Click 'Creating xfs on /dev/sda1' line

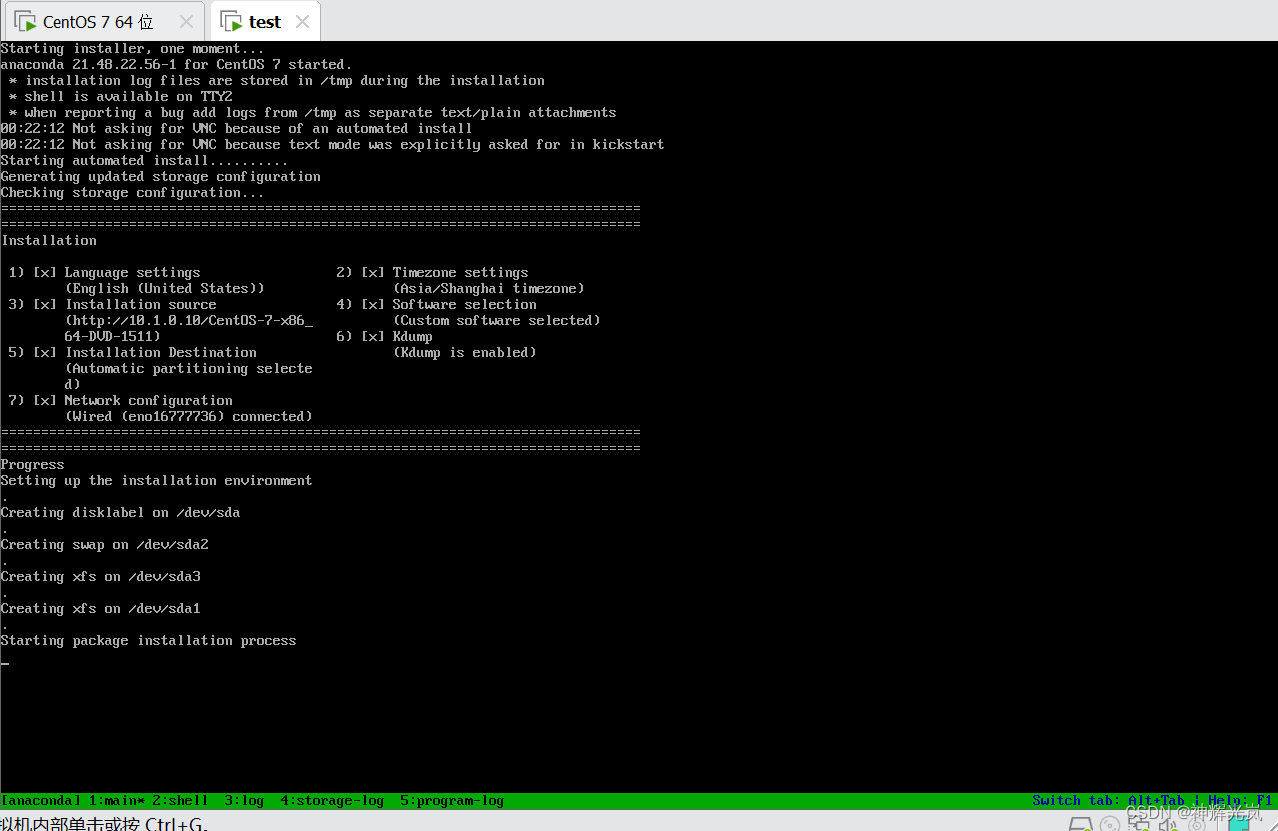coord(100,608)
